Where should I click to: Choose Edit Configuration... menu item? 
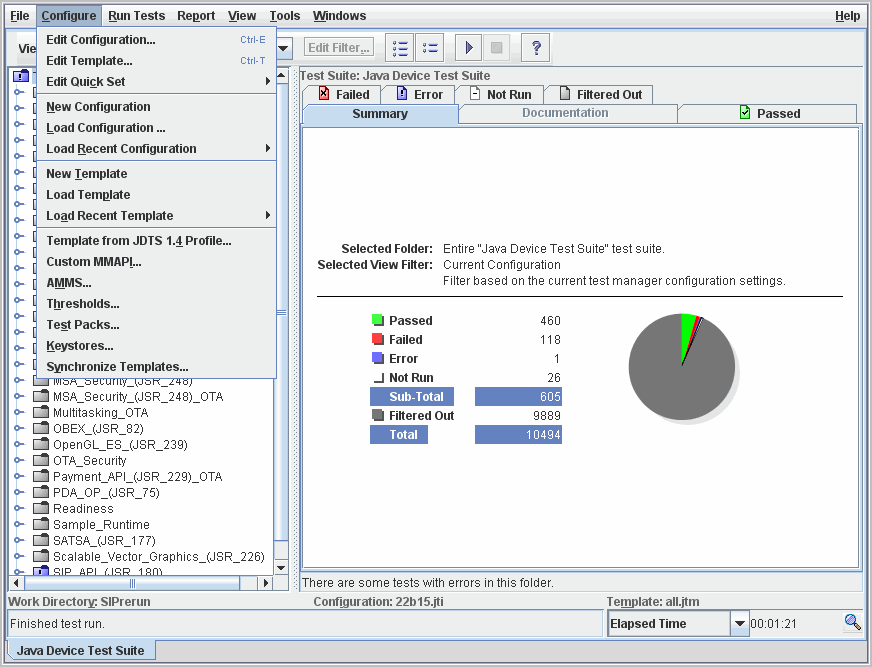[x=157, y=39]
